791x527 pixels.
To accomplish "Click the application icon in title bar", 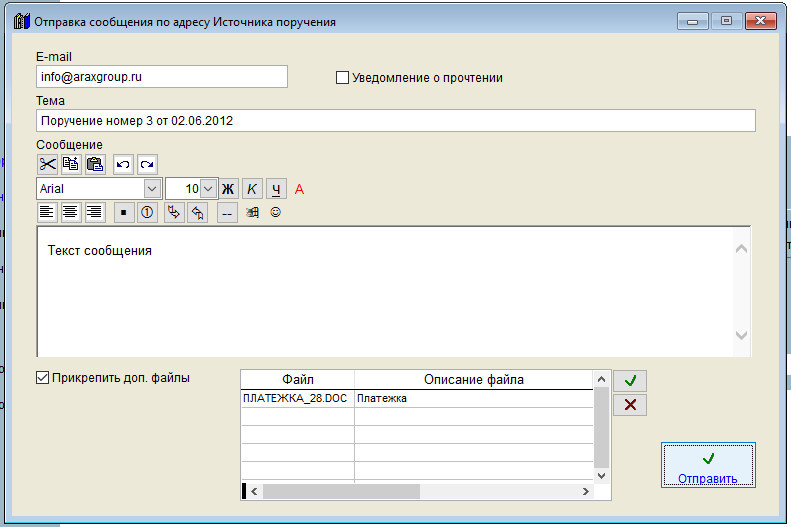I will pos(21,22).
